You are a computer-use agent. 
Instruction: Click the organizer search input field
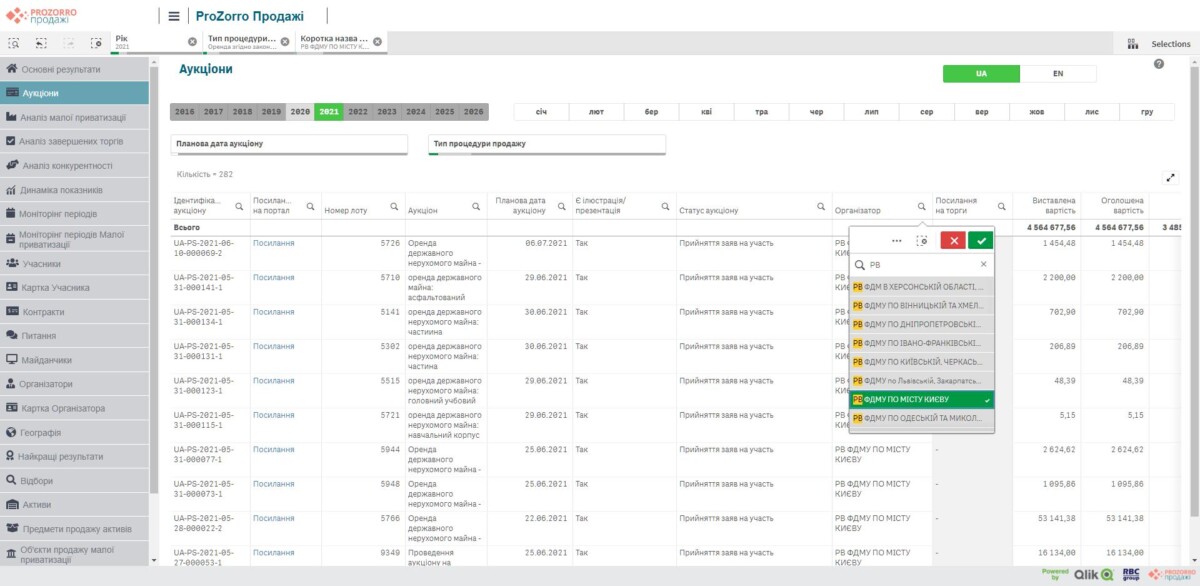tap(920, 265)
